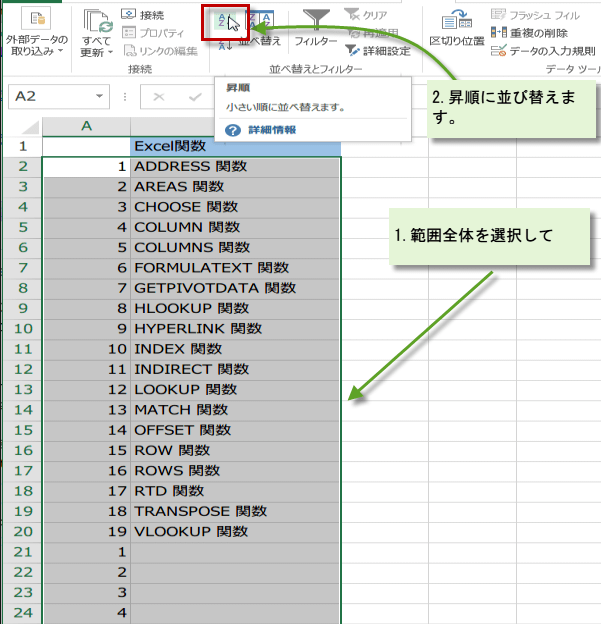The width and height of the screenshot is (601, 624).
Task: Click cell RTD 関数
Action: pyautogui.click(x=235, y=491)
